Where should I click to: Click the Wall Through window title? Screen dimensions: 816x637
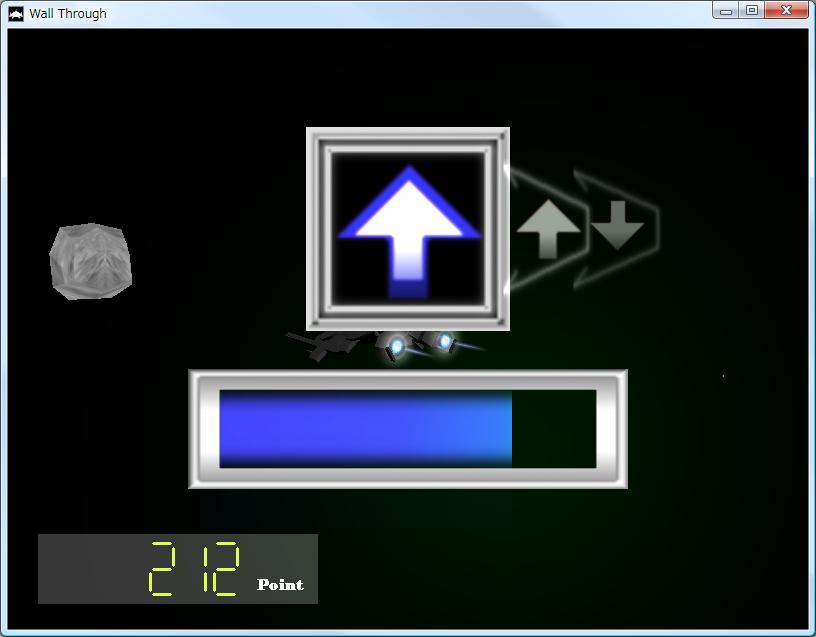[68, 14]
